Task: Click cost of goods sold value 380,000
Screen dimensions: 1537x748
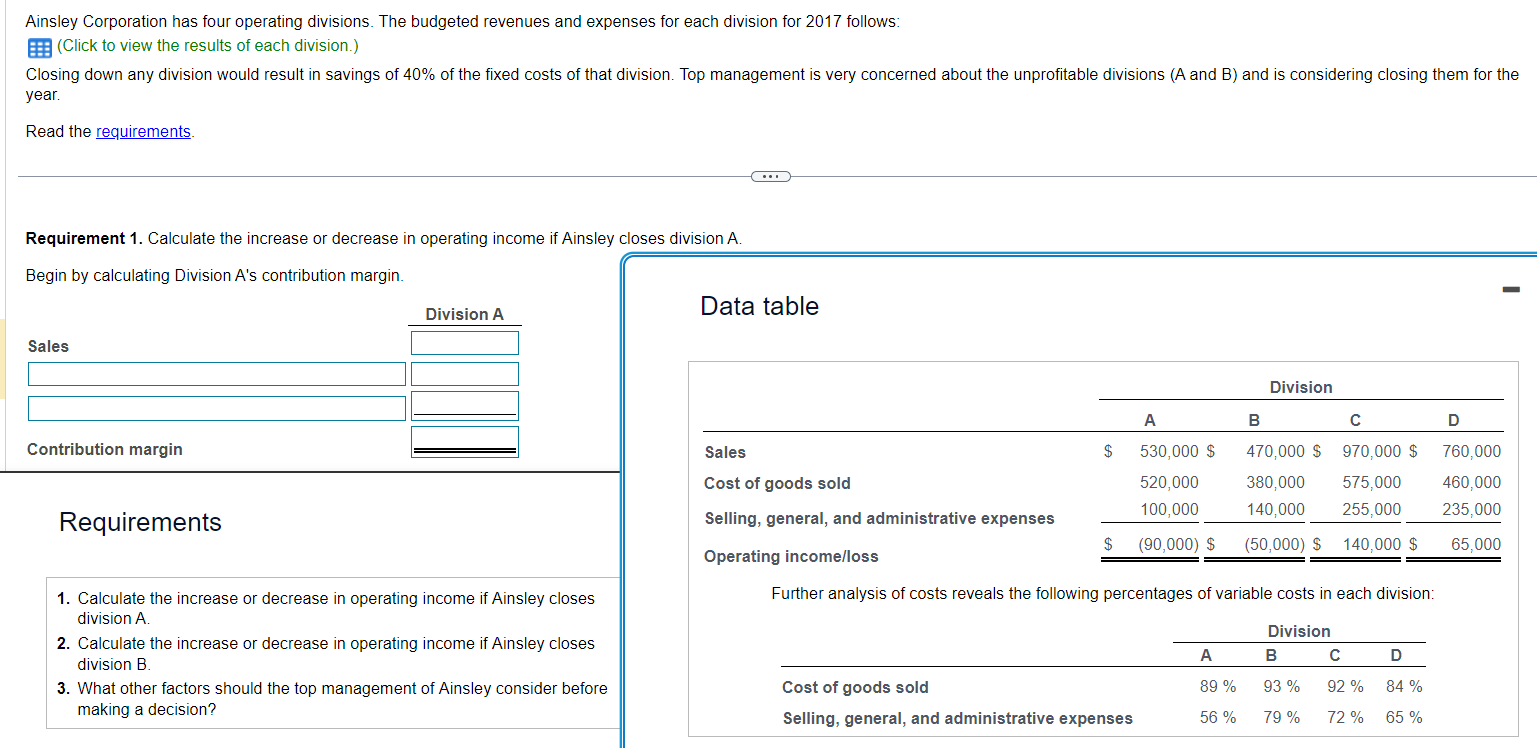Action: (1275, 482)
